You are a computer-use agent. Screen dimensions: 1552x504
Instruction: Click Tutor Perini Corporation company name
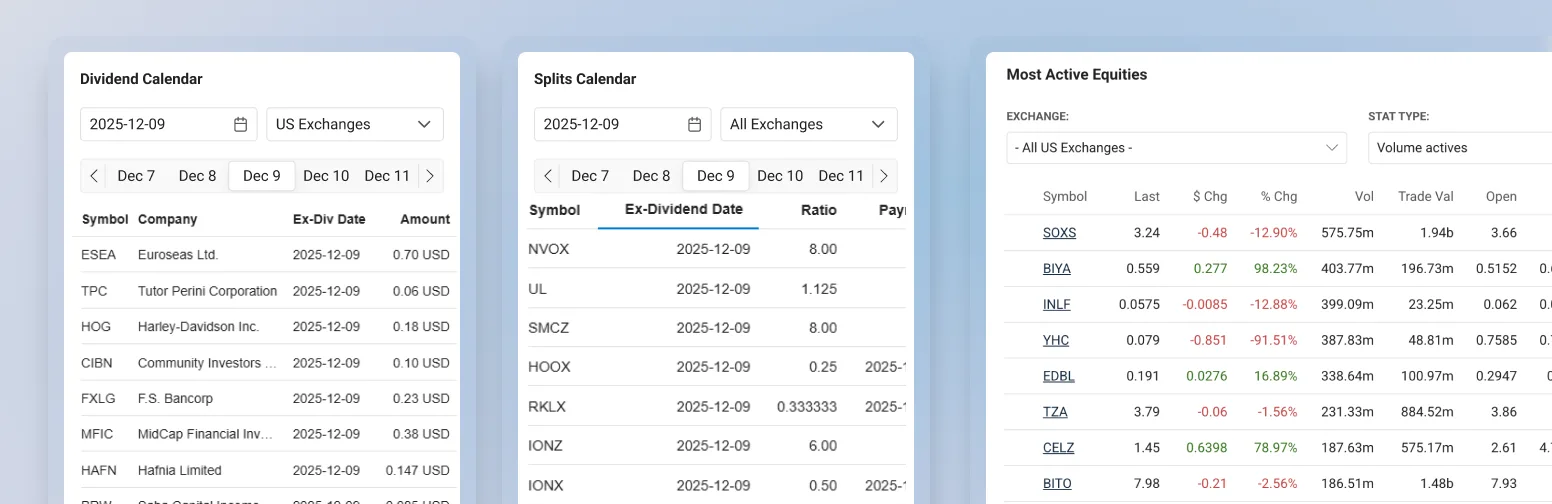point(207,291)
